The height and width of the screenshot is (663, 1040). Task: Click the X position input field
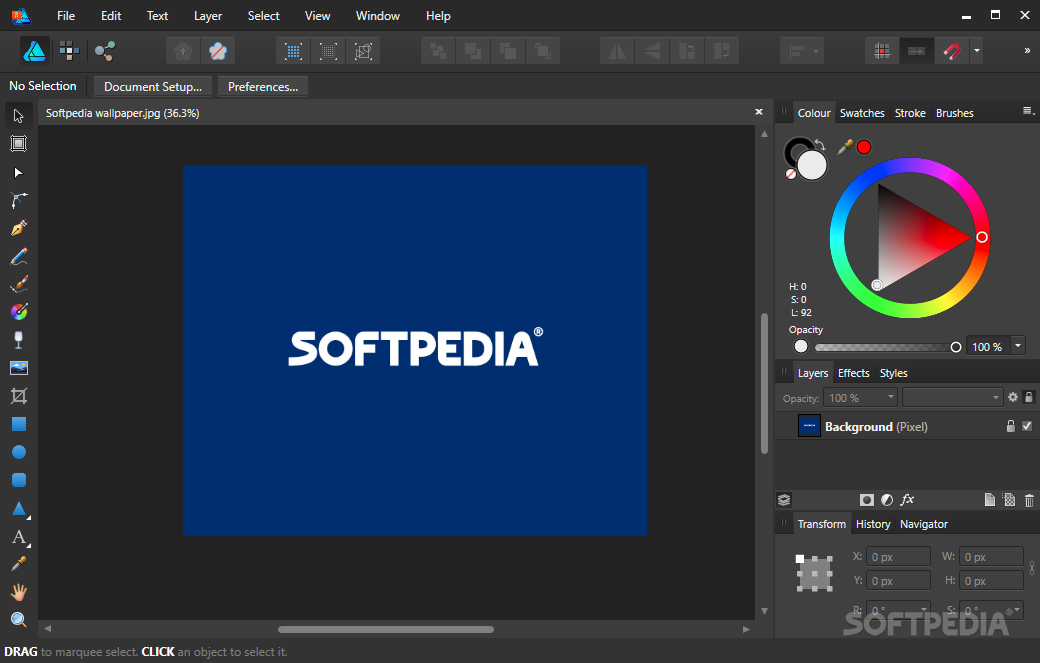click(898, 557)
